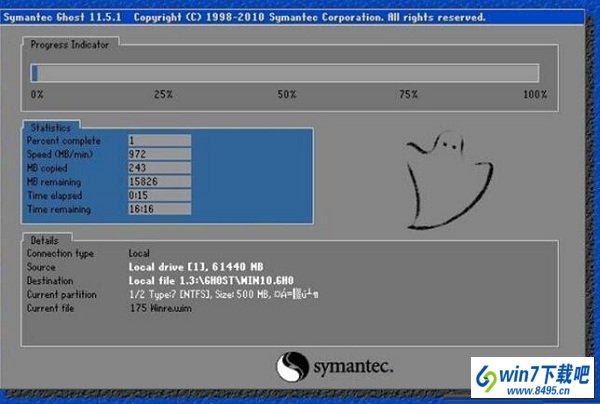Click the Time elapsed label
This screenshot has height=404, width=600.
(x=54, y=195)
